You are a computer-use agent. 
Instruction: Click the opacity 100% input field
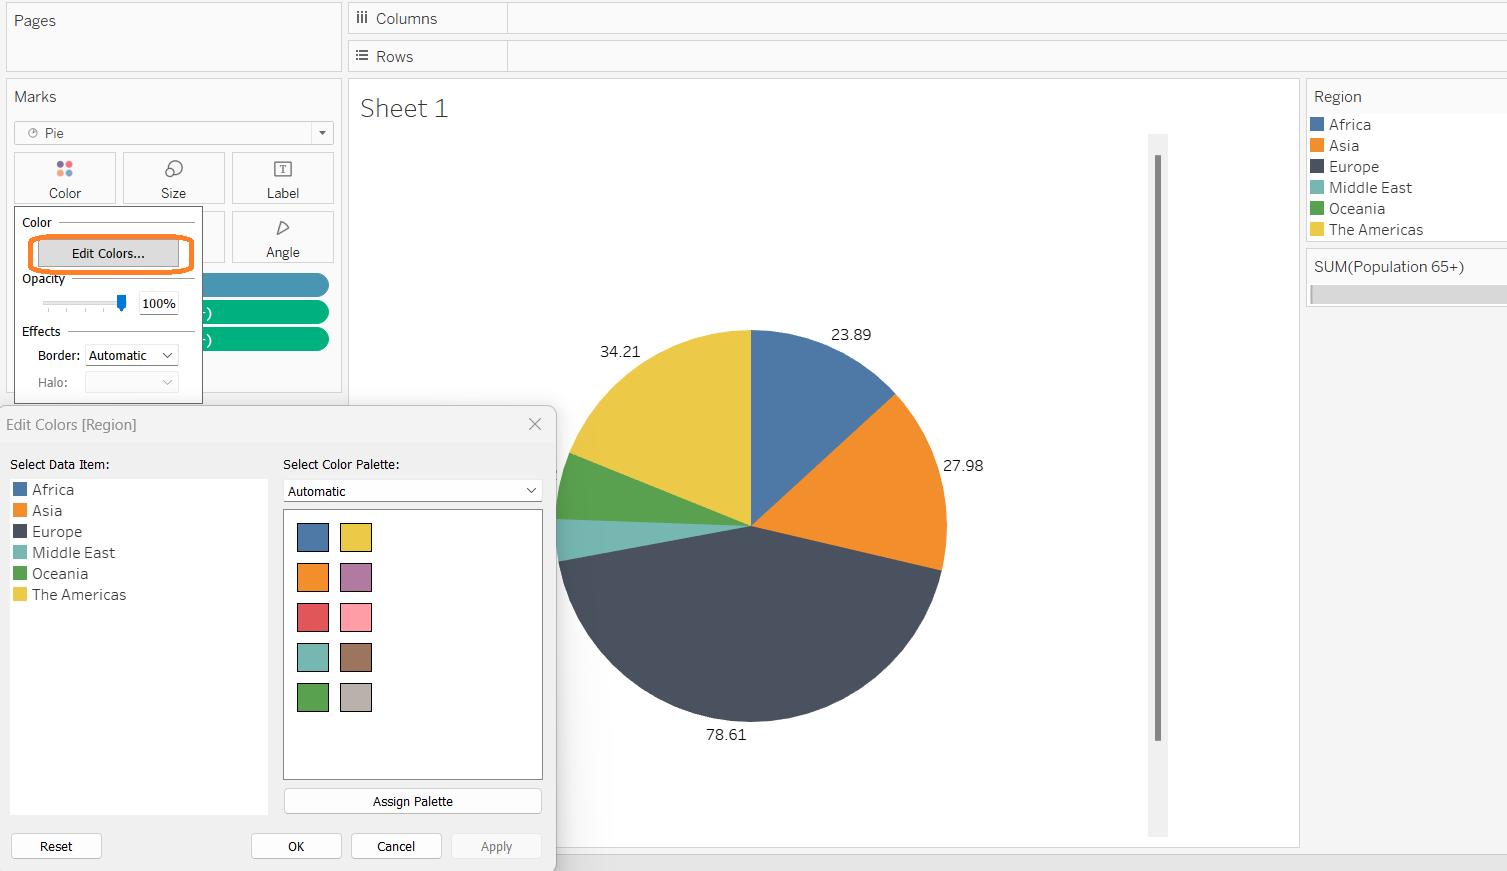159,303
